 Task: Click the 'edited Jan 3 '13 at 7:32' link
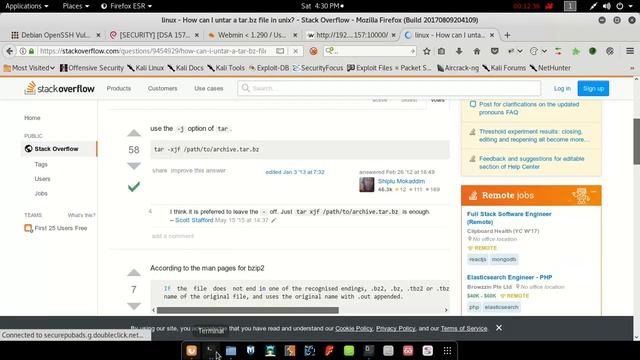[x=295, y=172]
